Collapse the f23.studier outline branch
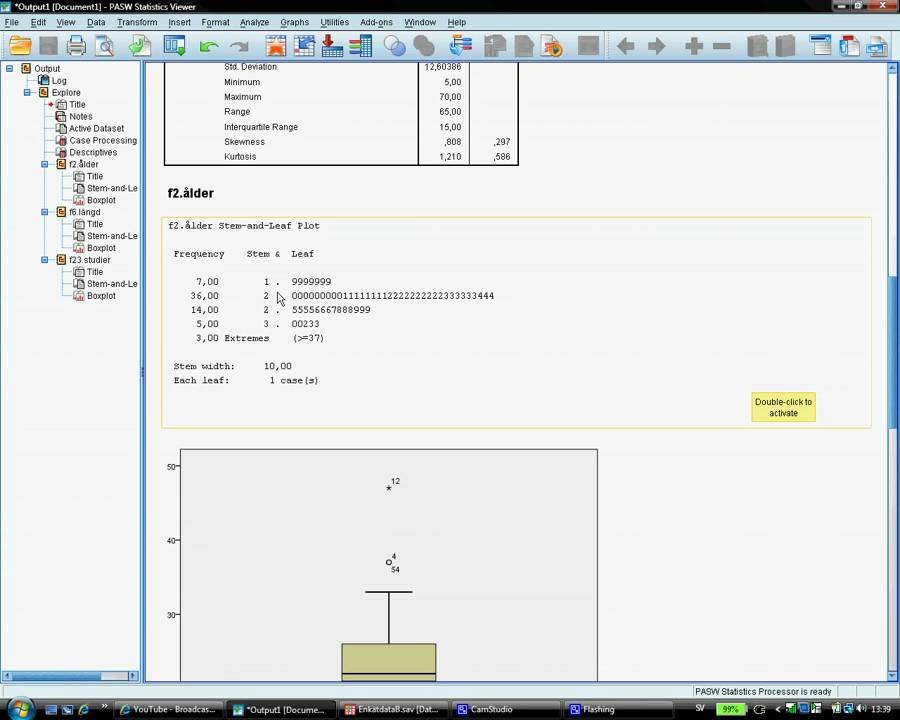 click(x=44, y=260)
